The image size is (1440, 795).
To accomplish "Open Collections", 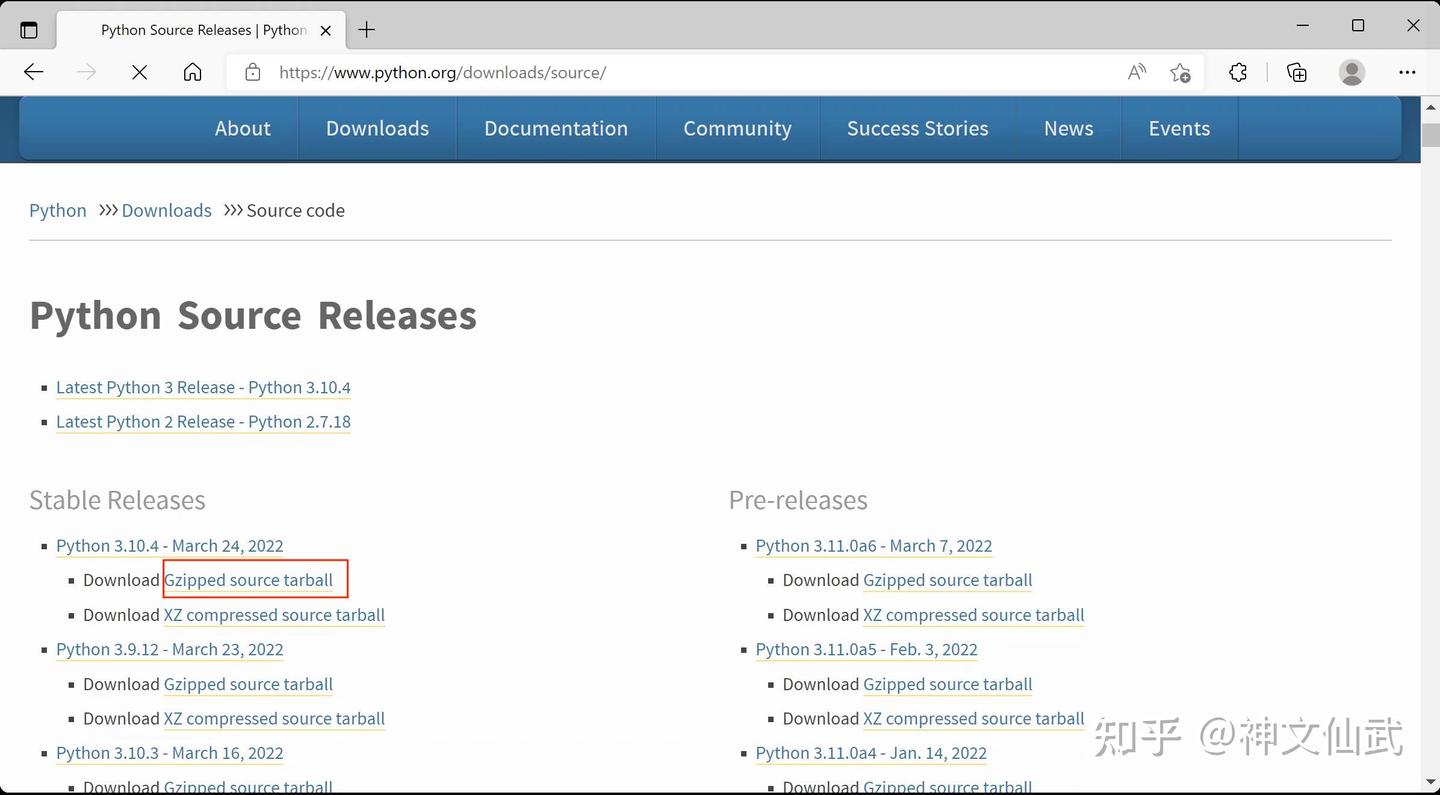I will (x=1296, y=72).
